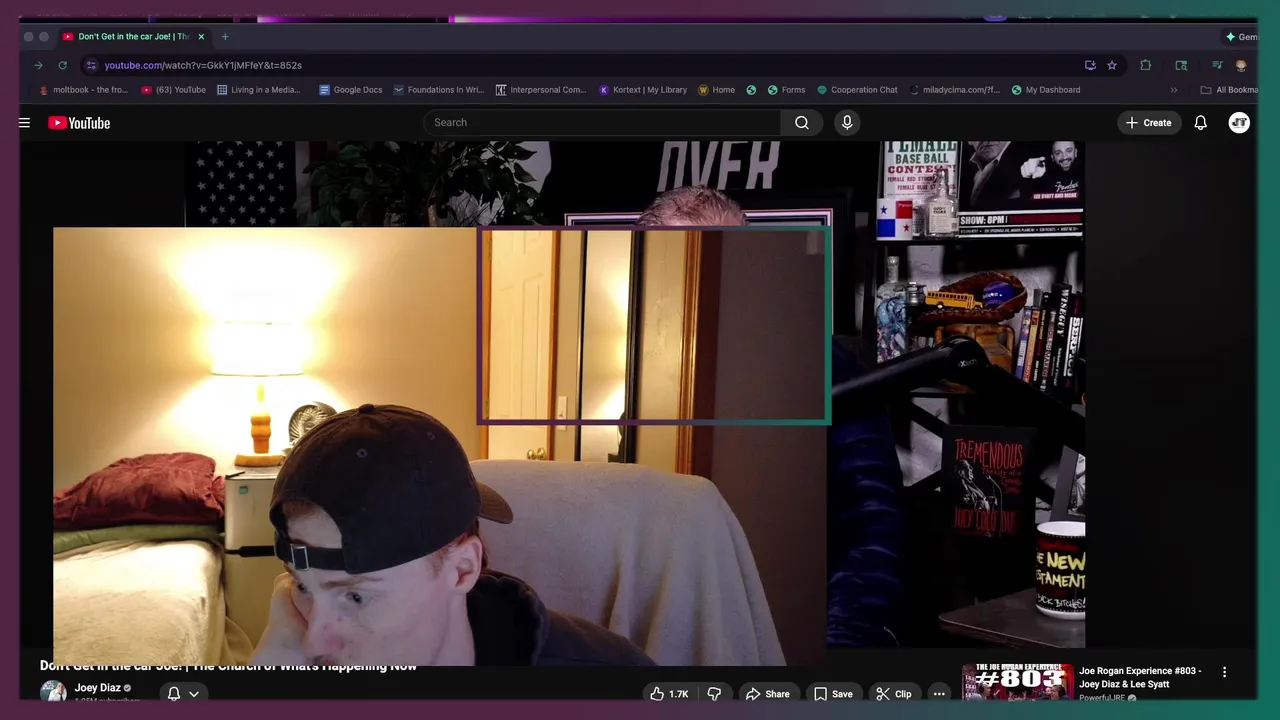Click the YouTube Search input field
The width and height of the screenshot is (1280, 720).
602,122
